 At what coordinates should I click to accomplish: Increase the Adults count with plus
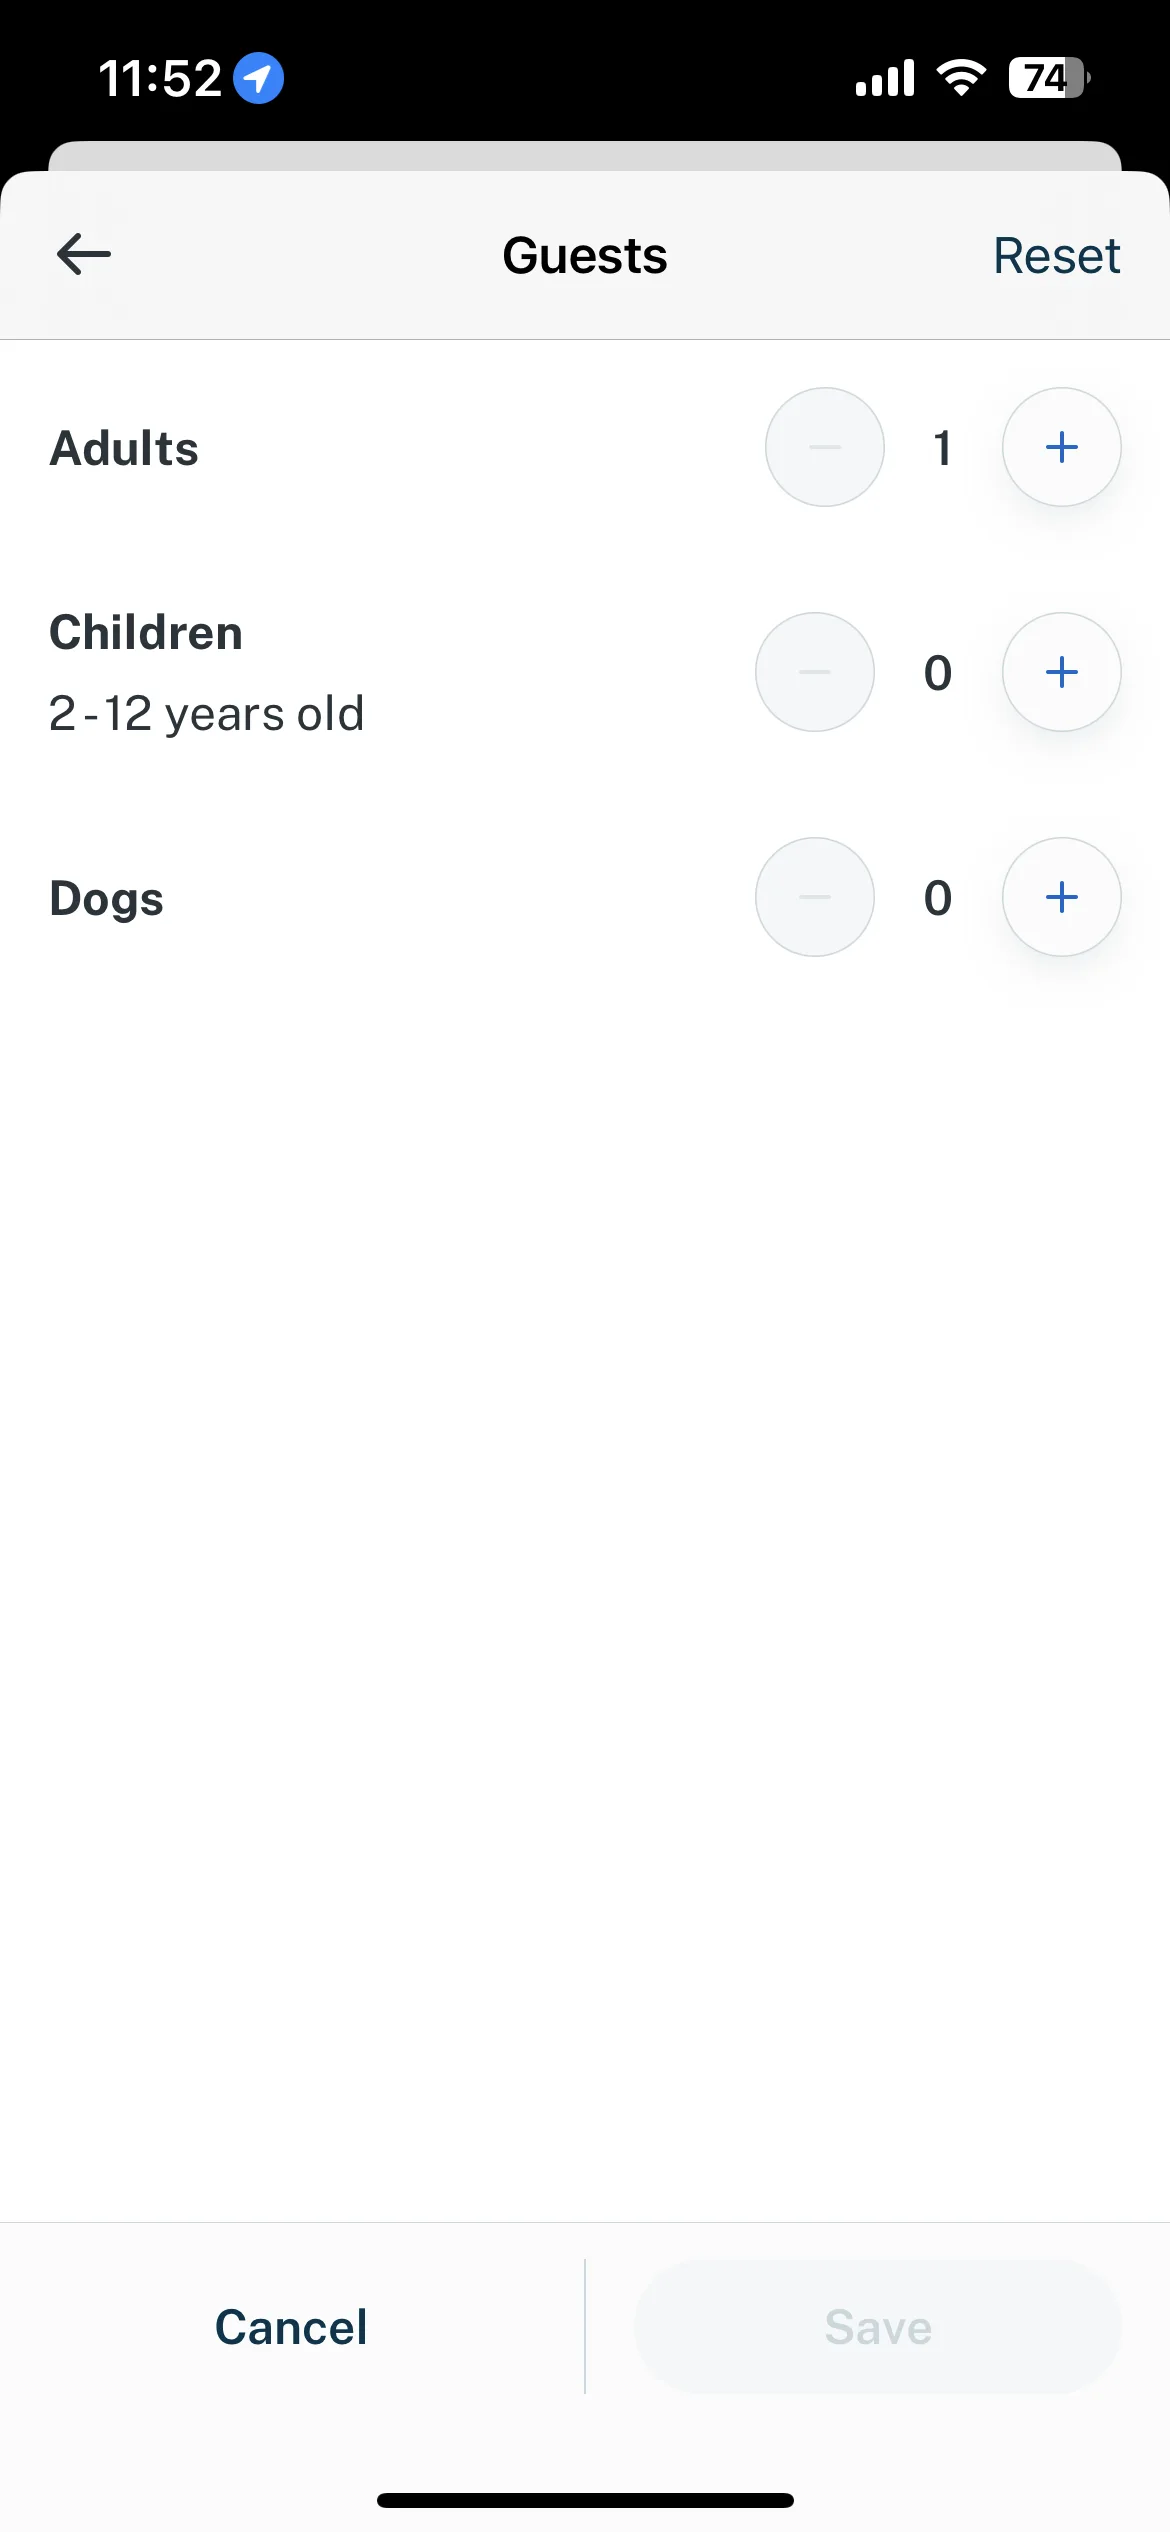pyautogui.click(x=1061, y=447)
